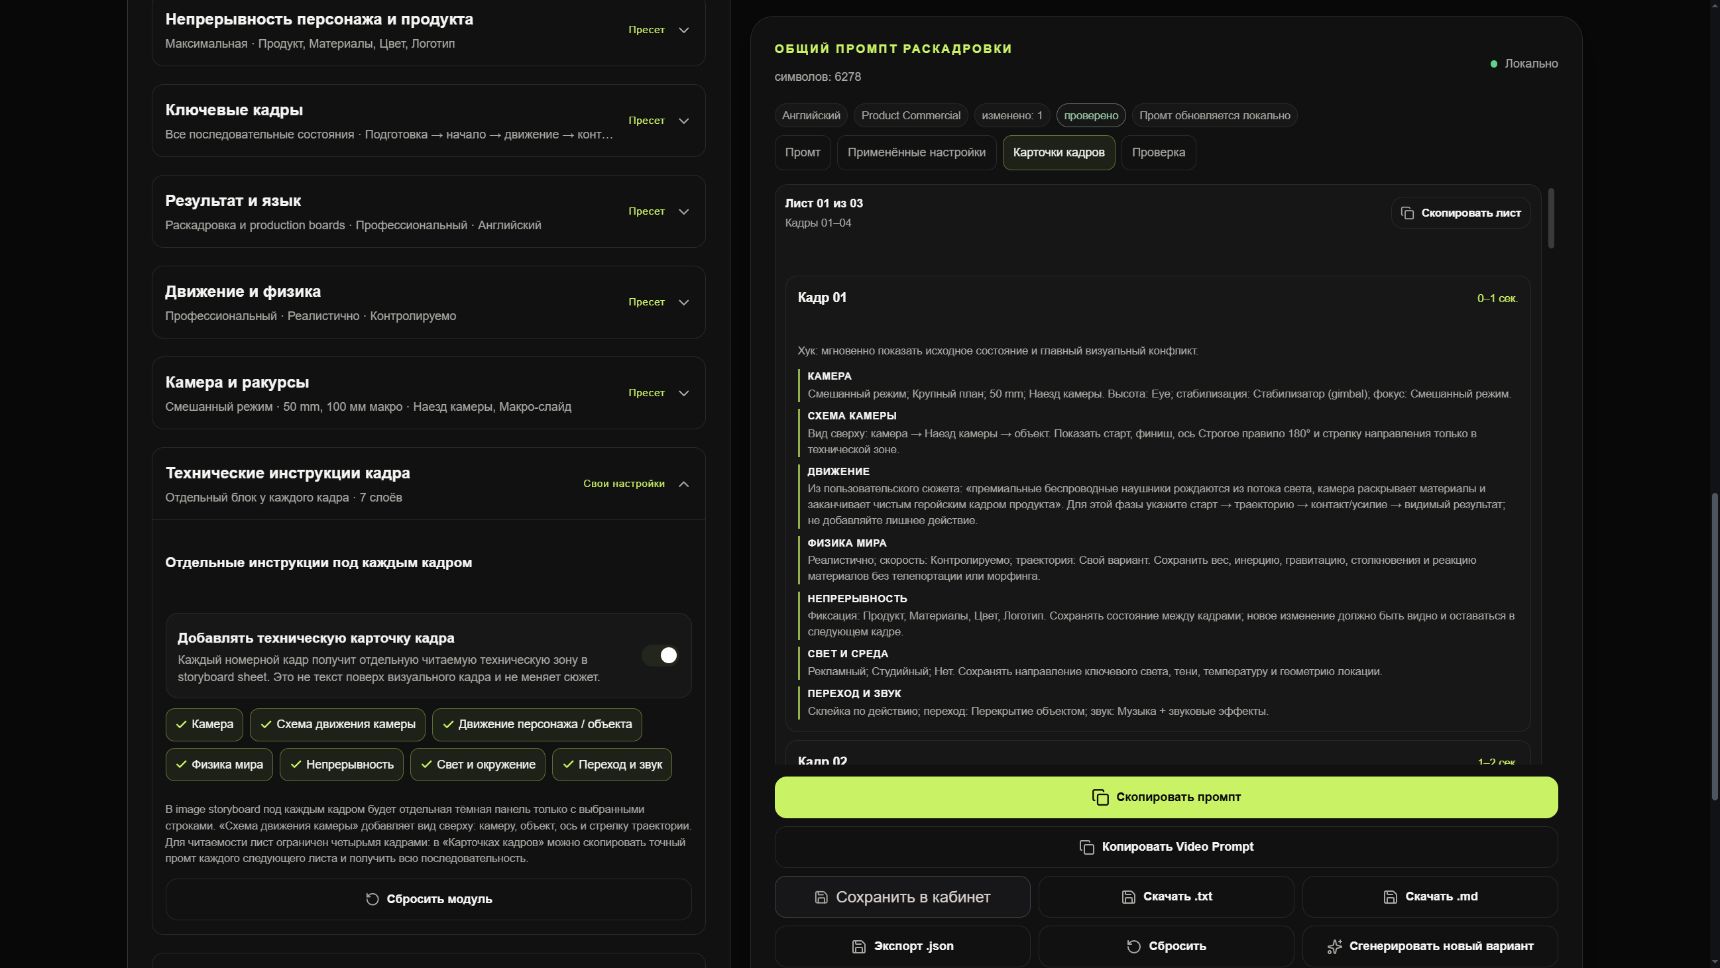Click Кадр 01 card heading
This screenshot has height=968, width=1720.
[x=822, y=298]
